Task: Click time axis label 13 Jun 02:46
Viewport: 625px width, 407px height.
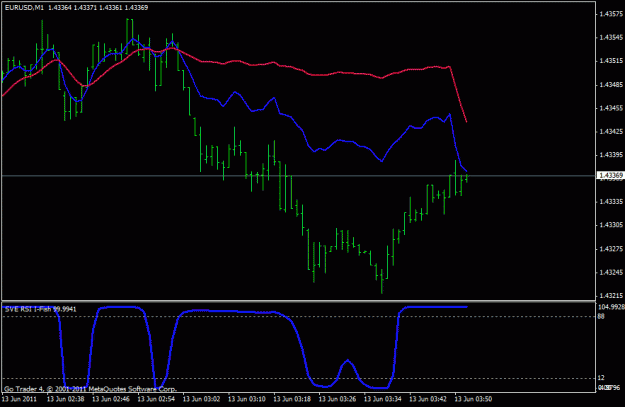Action: point(111,399)
